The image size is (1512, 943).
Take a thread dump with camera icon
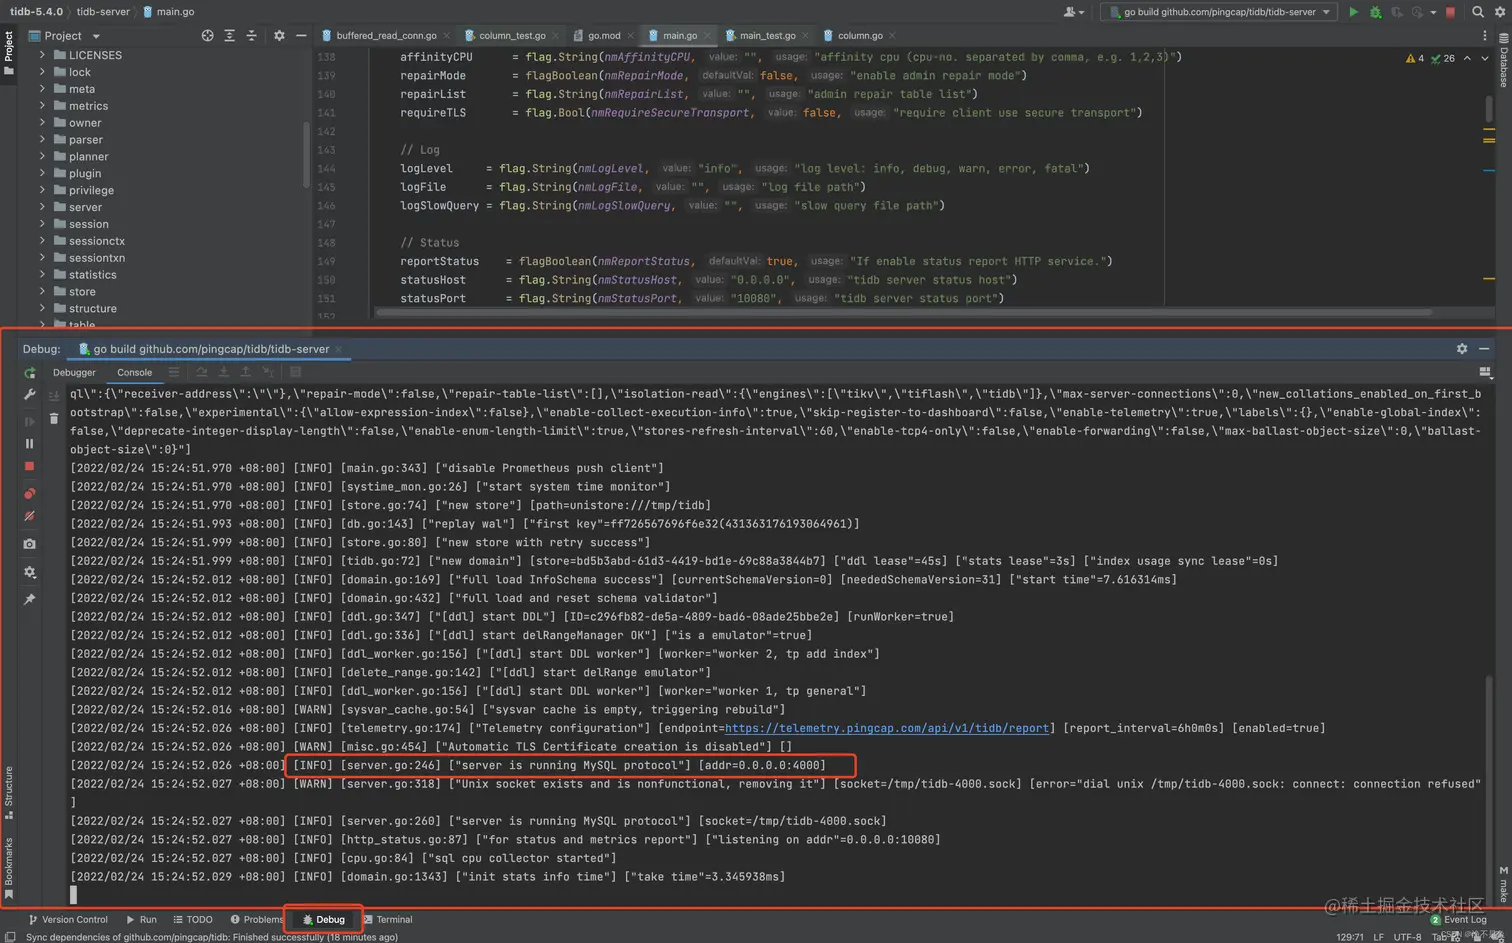[x=30, y=544]
